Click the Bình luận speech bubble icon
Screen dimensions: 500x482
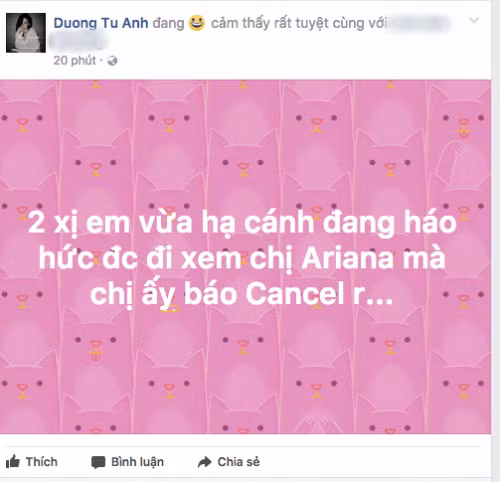[98, 462]
